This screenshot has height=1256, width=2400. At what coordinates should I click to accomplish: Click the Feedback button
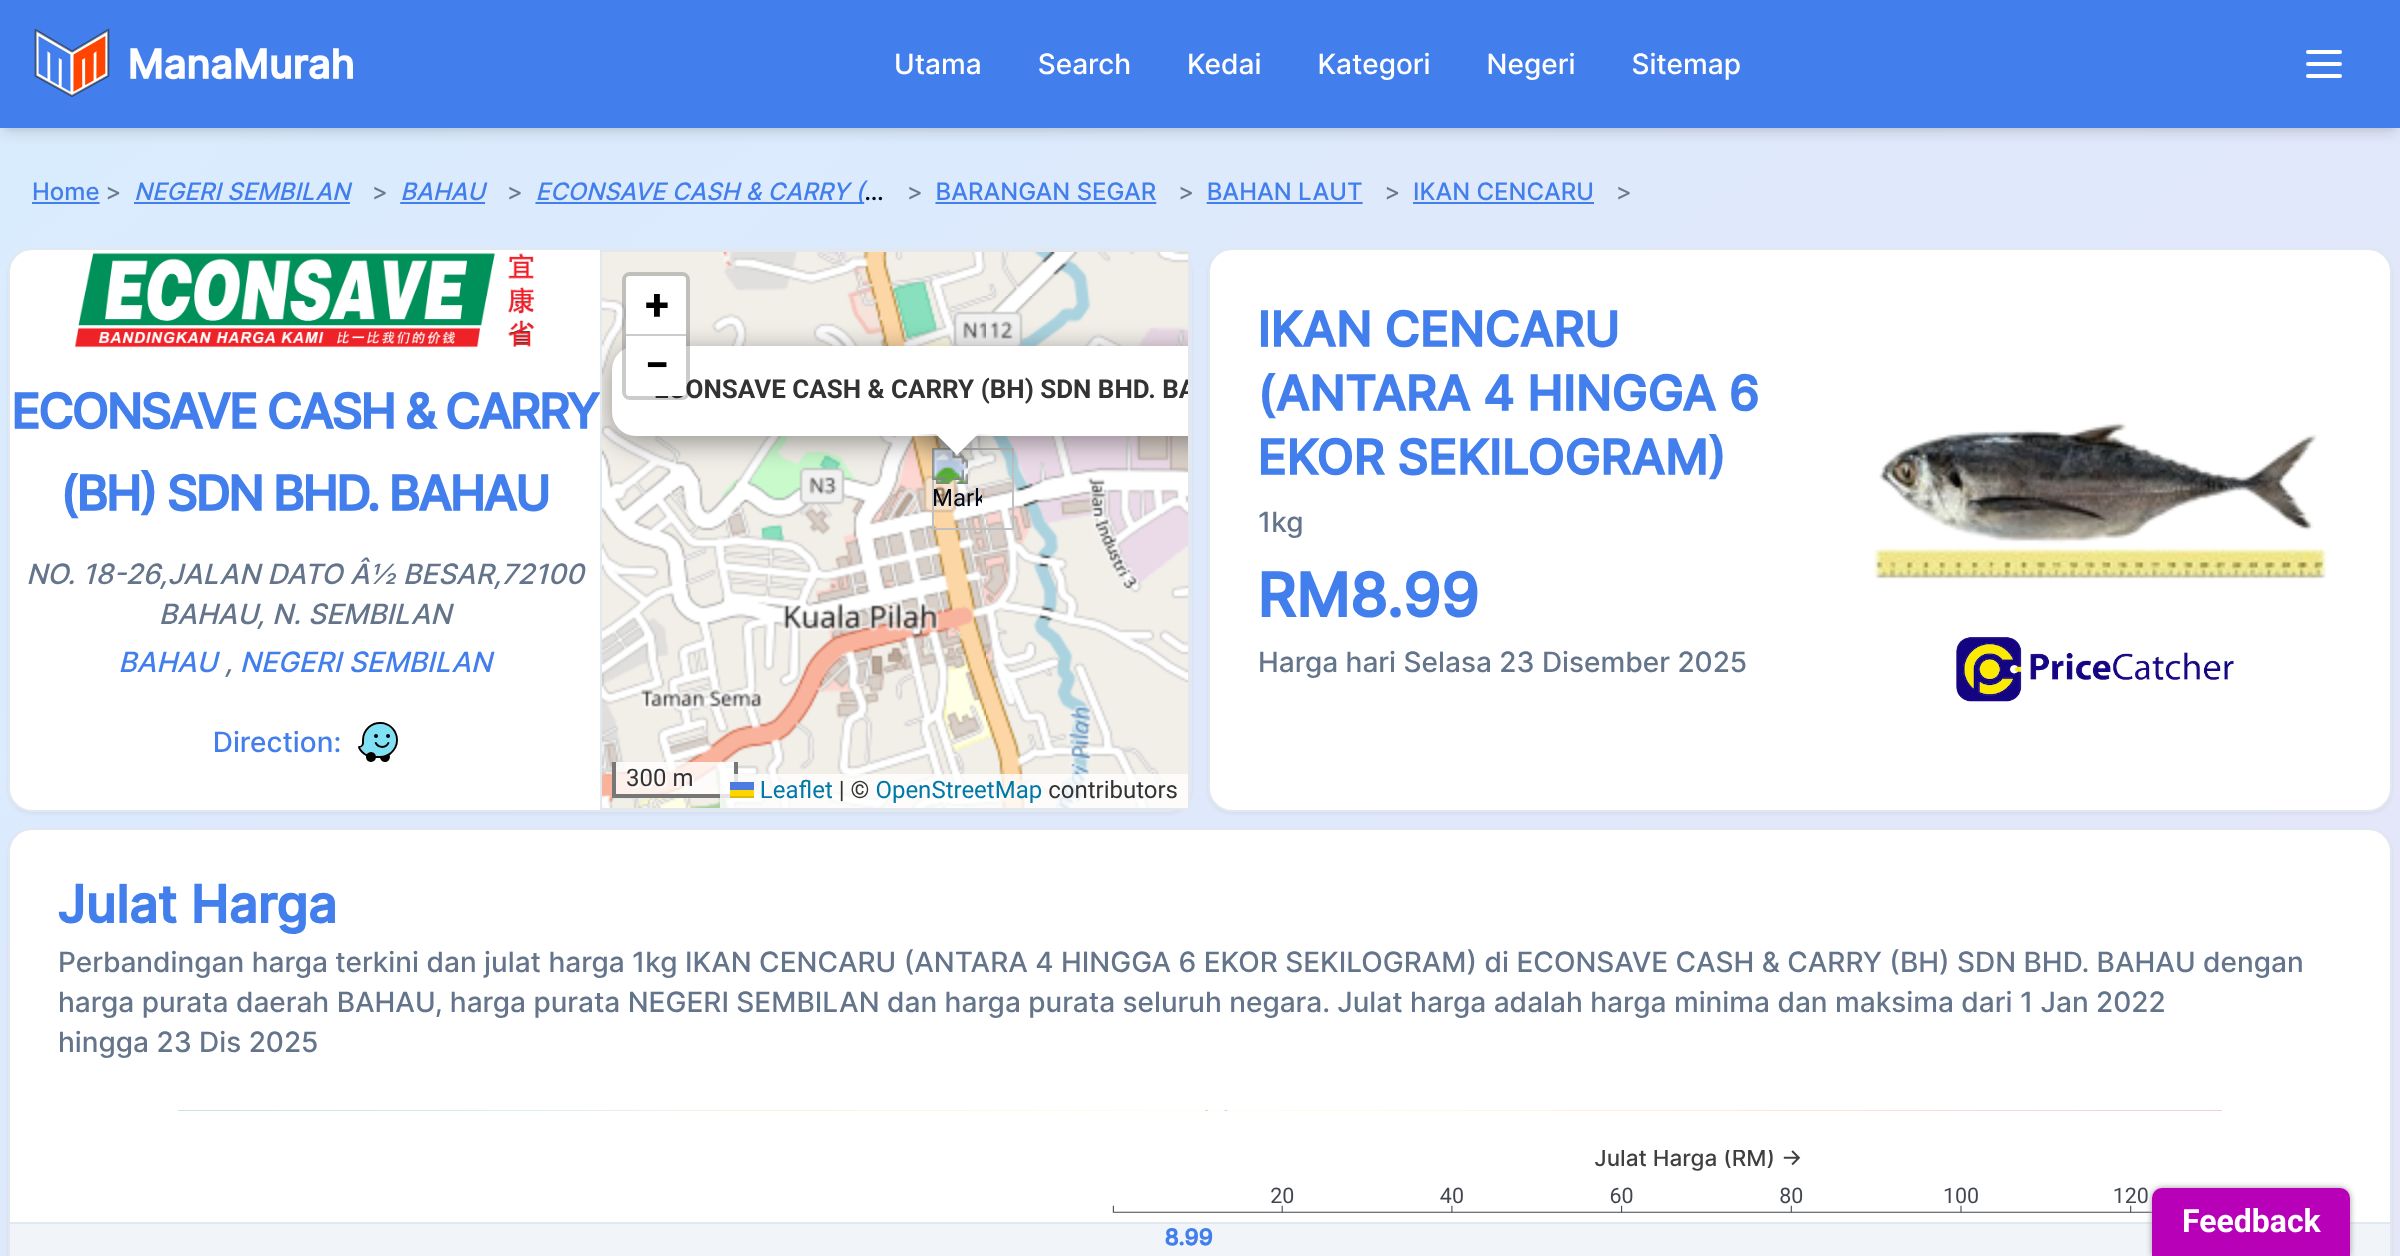point(2250,1220)
